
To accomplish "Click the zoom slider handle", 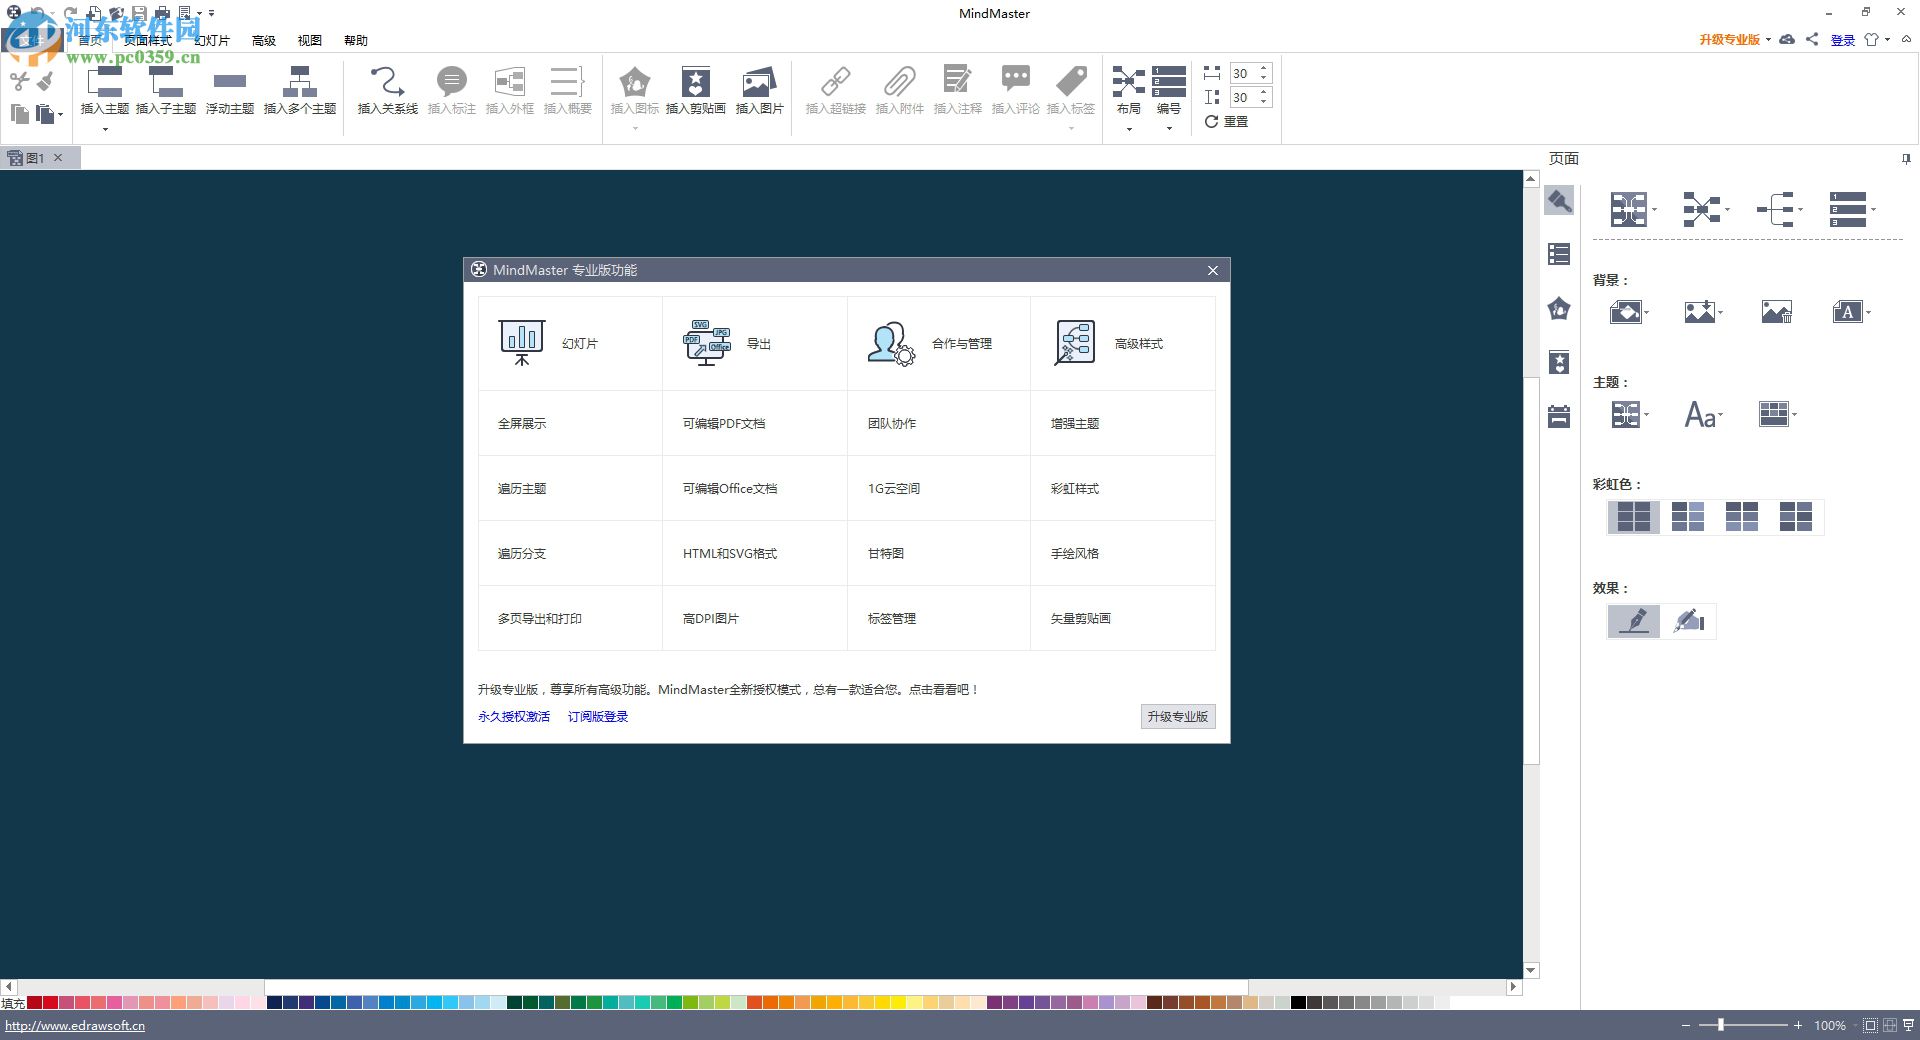I will (1721, 1025).
